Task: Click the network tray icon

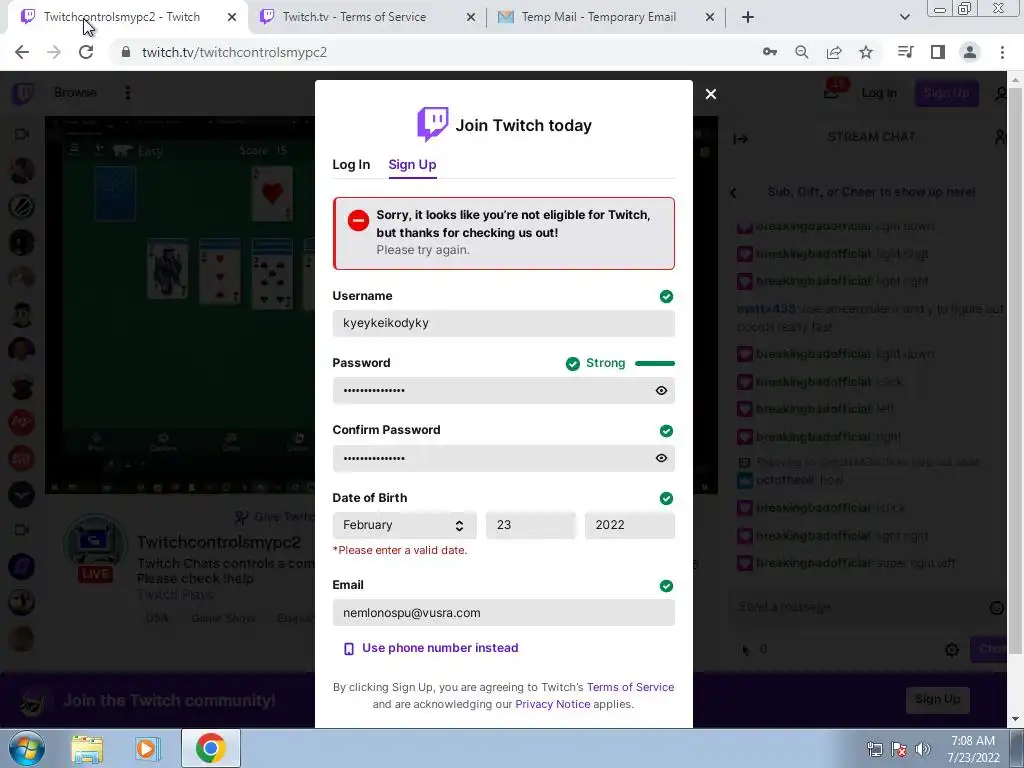Action: (874, 749)
